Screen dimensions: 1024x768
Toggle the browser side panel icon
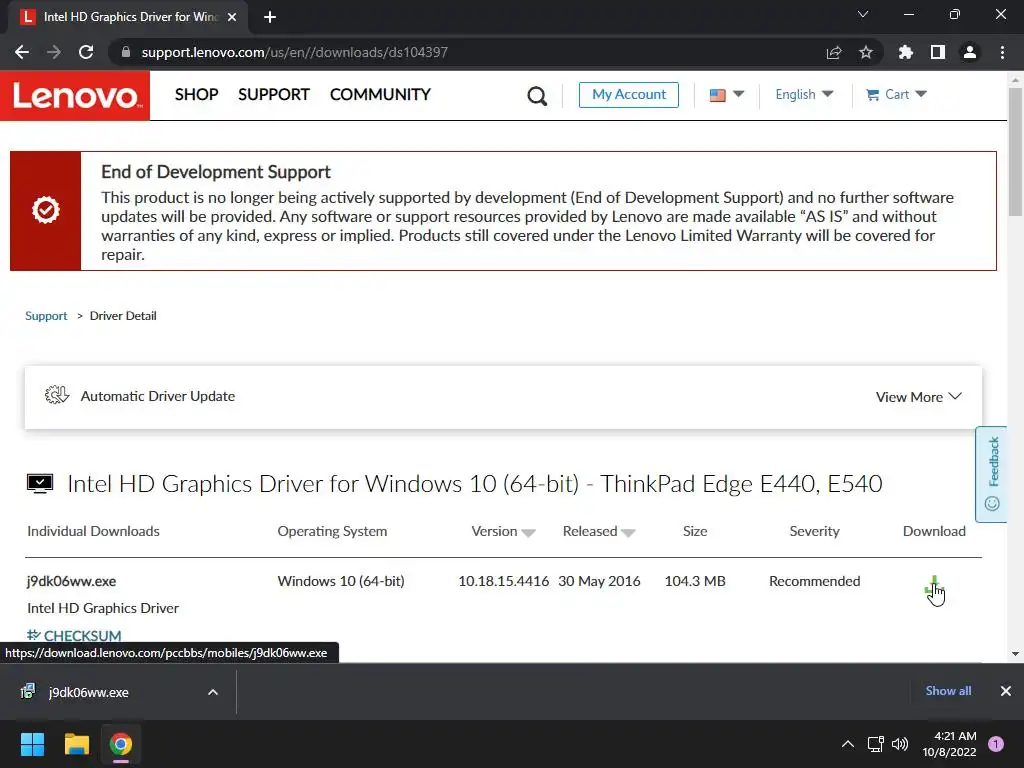pyautogui.click(x=938, y=52)
